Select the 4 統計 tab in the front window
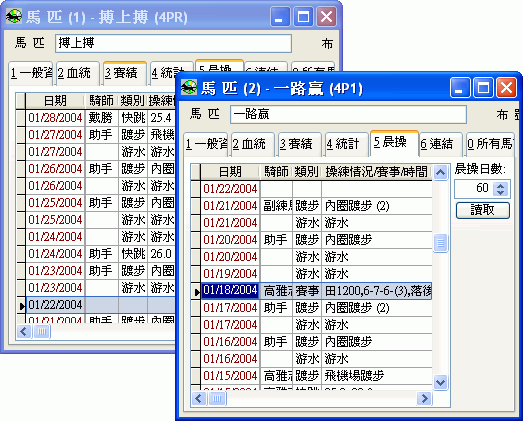 (x=347, y=144)
